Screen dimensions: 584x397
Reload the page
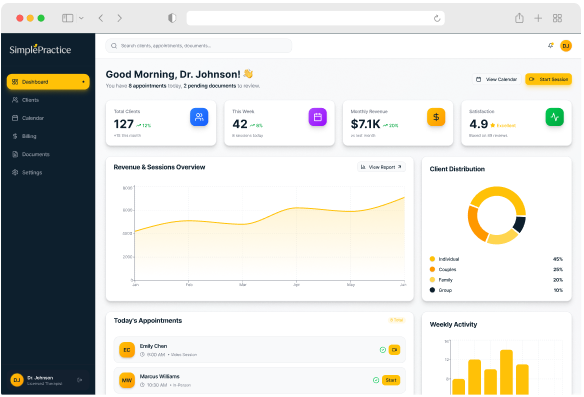click(437, 18)
